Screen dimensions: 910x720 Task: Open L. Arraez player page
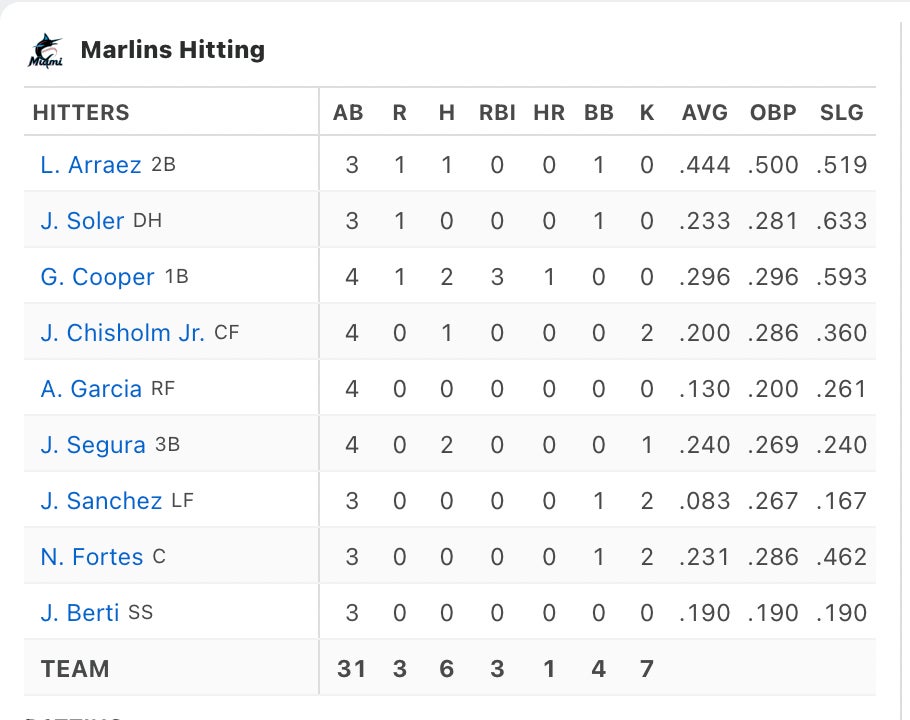pos(91,165)
